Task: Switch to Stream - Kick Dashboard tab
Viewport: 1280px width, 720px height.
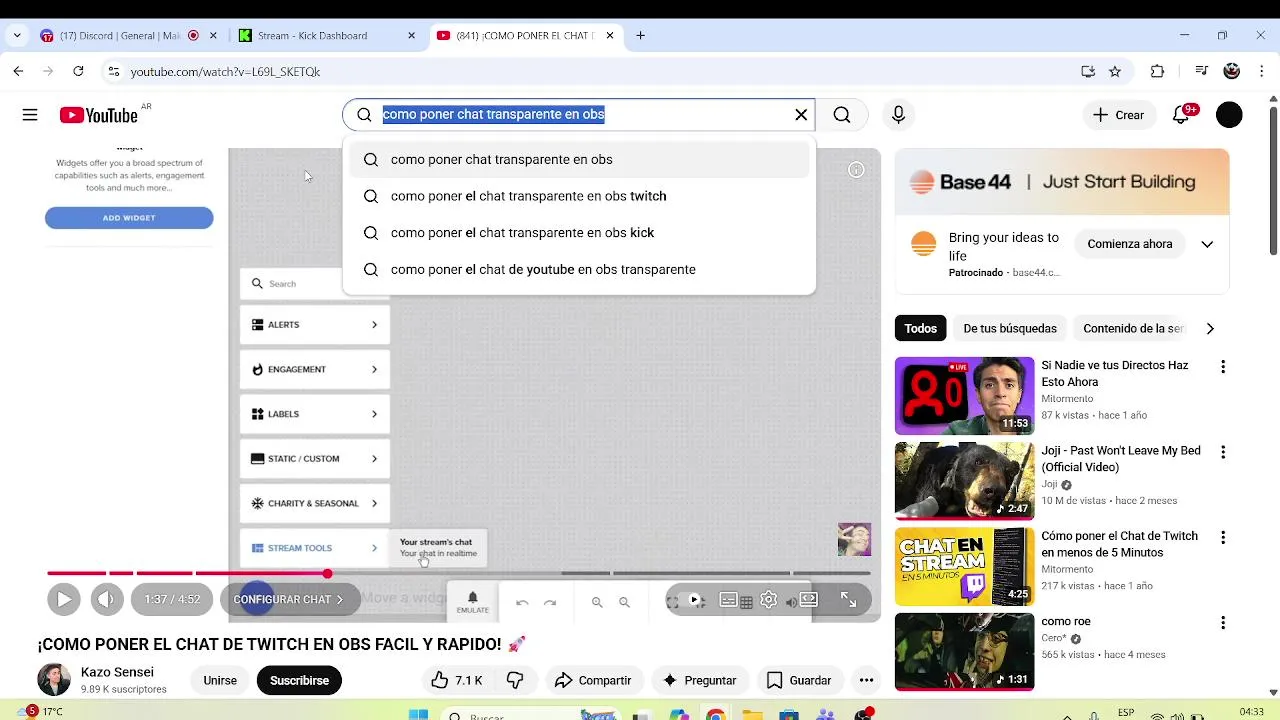Action: pyautogui.click(x=326, y=35)
